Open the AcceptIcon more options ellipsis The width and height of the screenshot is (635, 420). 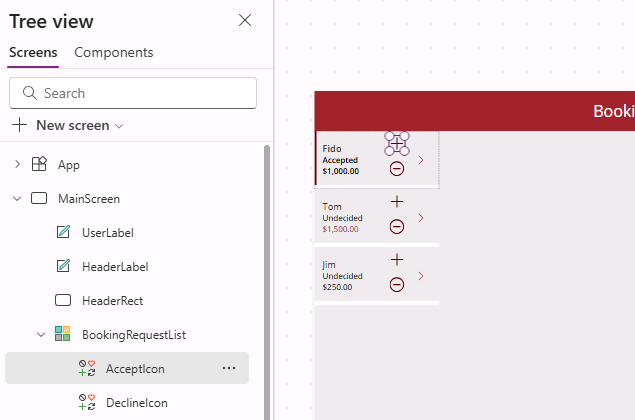229,368
